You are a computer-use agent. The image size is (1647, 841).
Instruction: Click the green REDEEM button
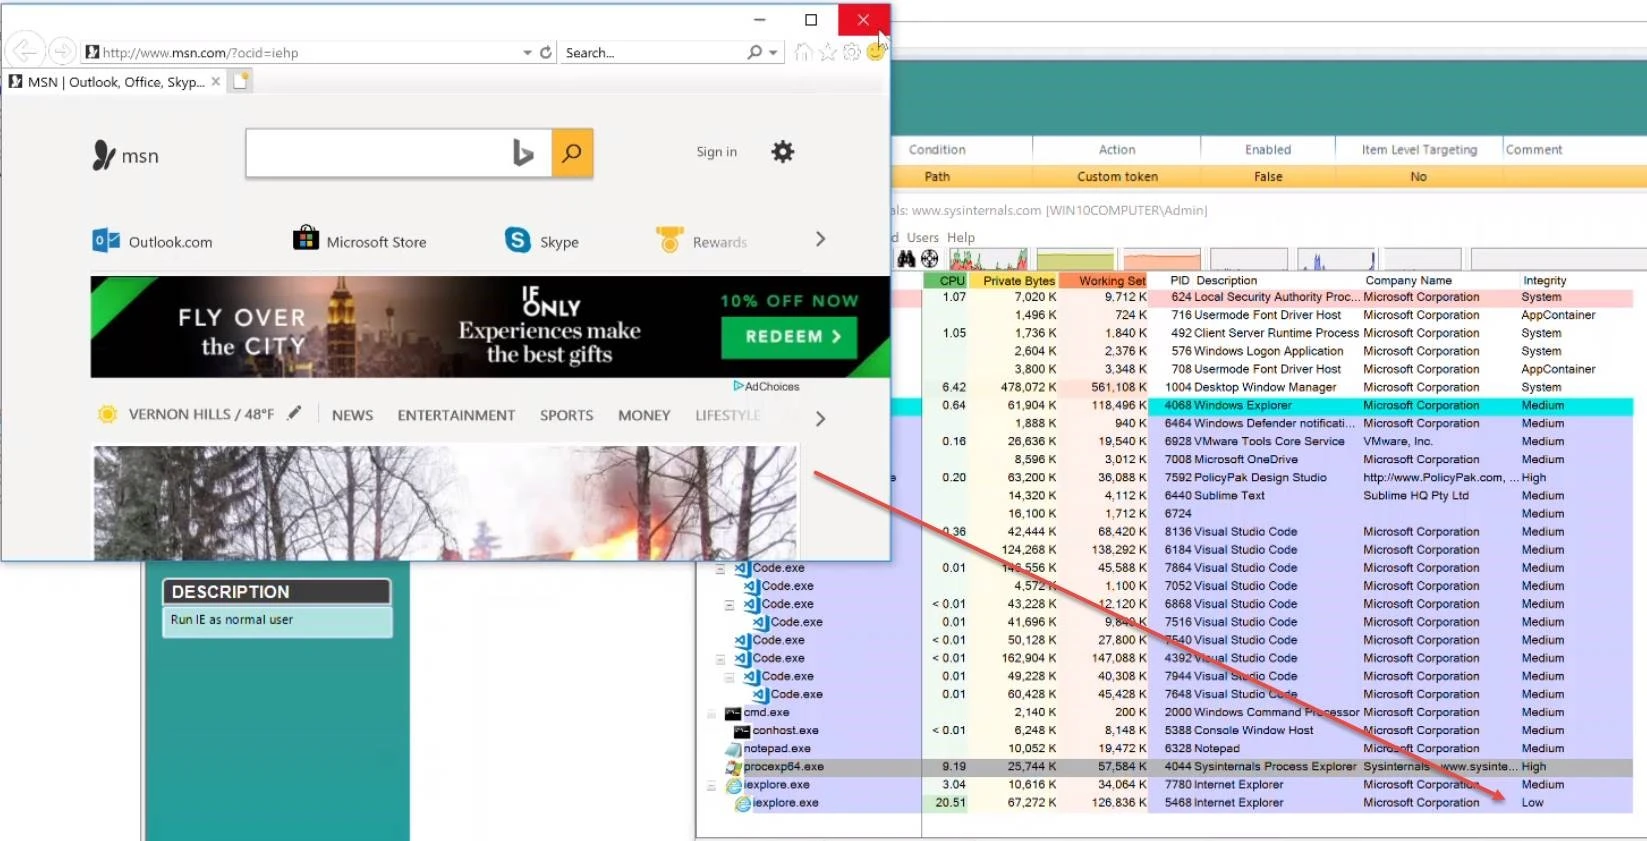point(793,337)
